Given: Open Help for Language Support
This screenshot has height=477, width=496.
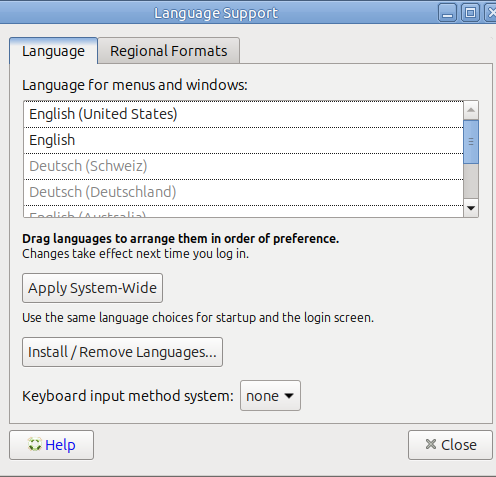Looking at the screenshot, I should click(x=52, y=445).
